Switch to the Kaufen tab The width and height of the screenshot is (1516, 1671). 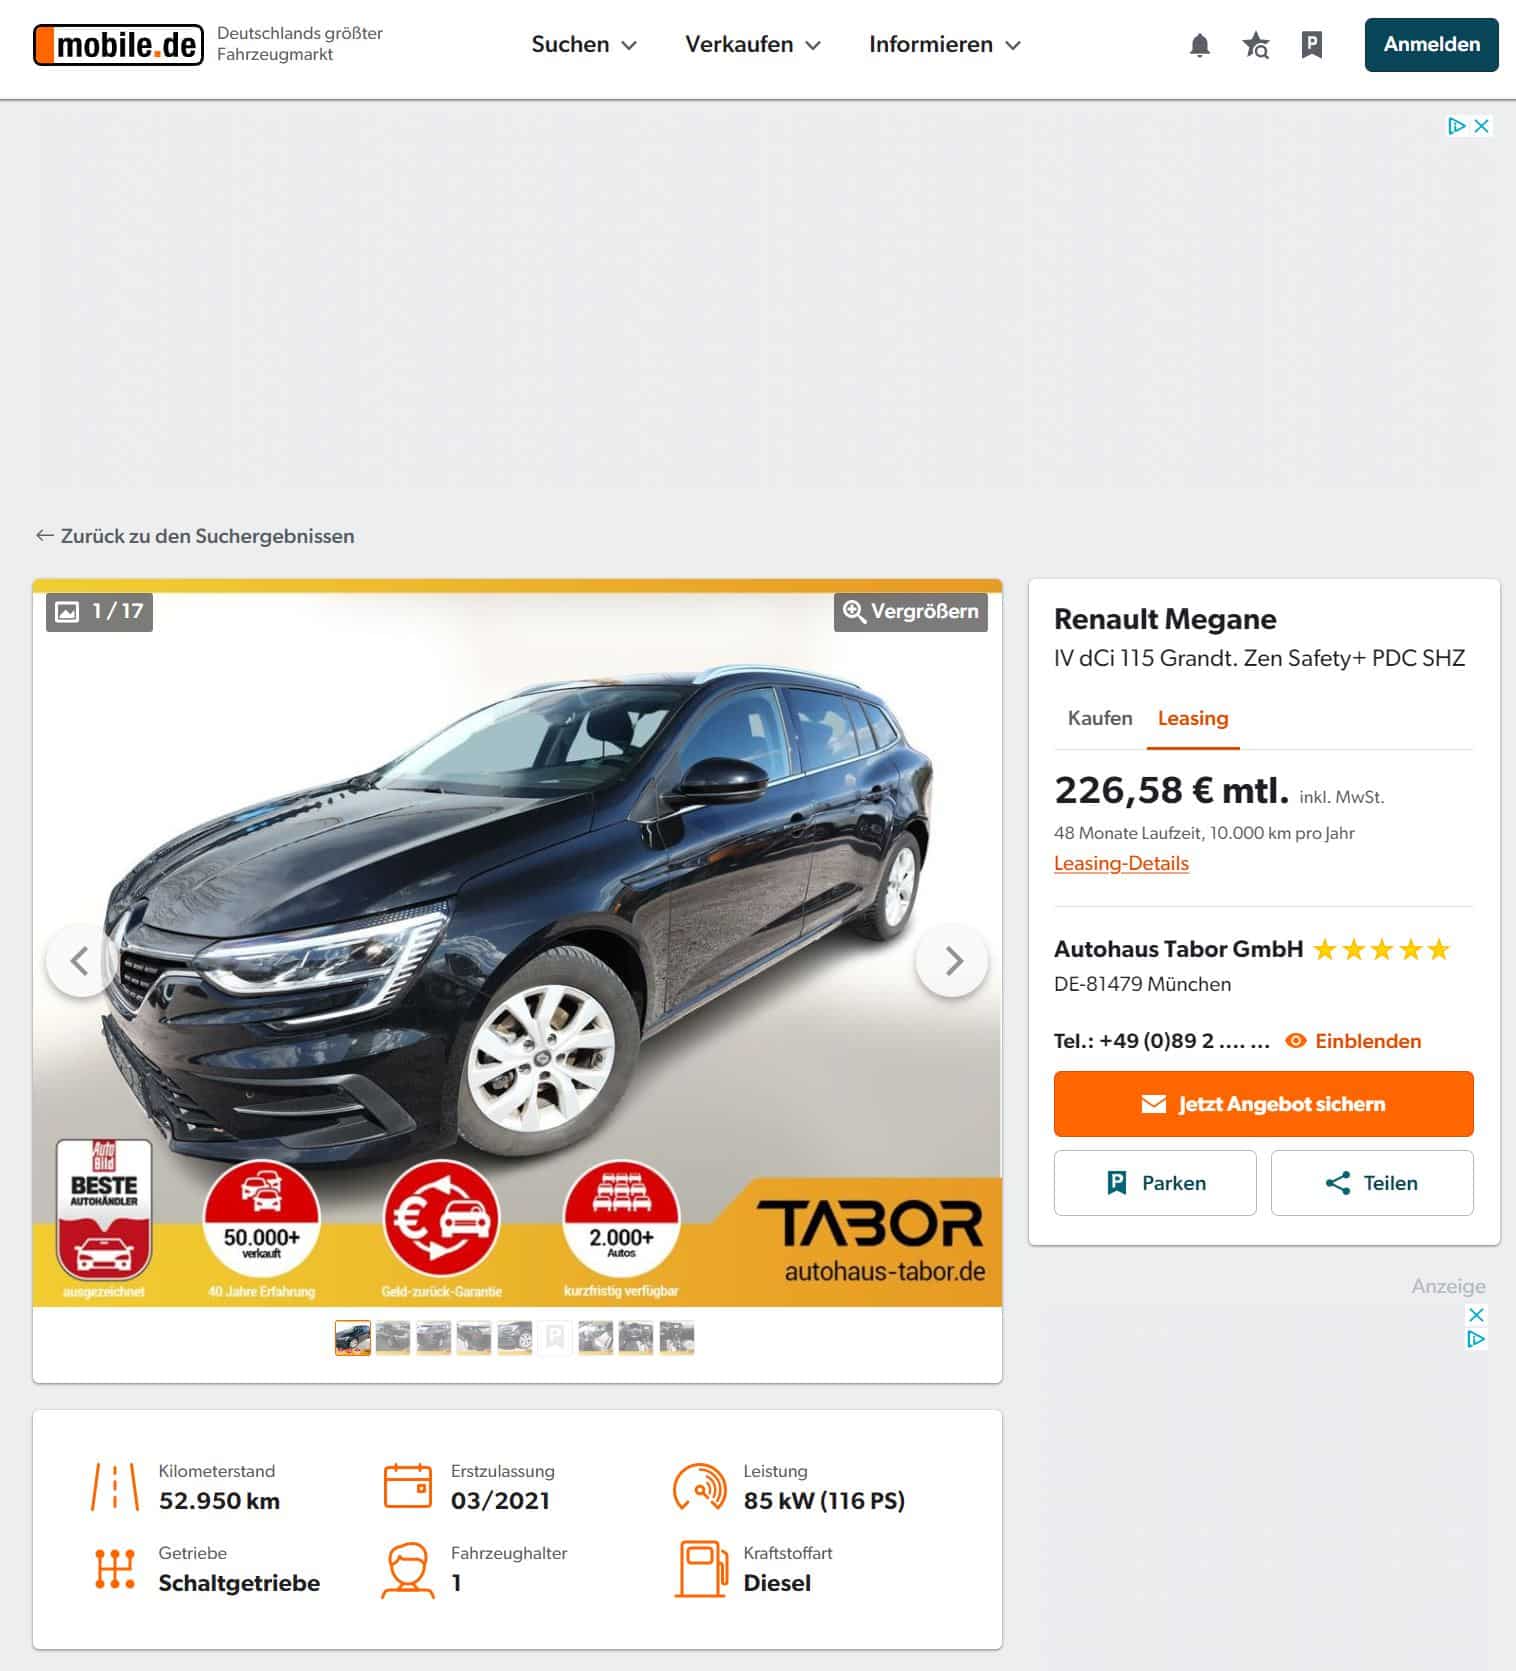click(x=1100, y=718)
